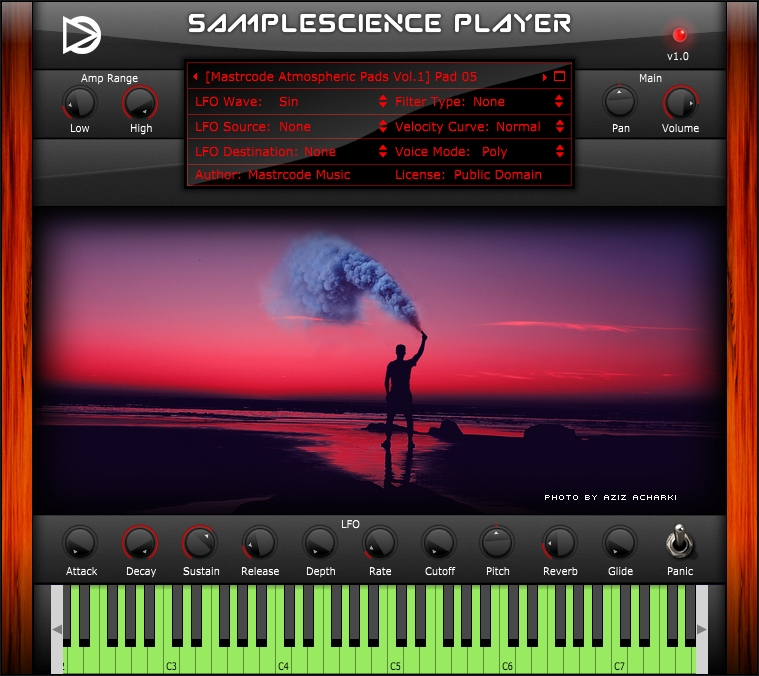Play the C5 key on keyboard
The height and width of the screenshot is (676, 759).
click(x=395, y=661)
